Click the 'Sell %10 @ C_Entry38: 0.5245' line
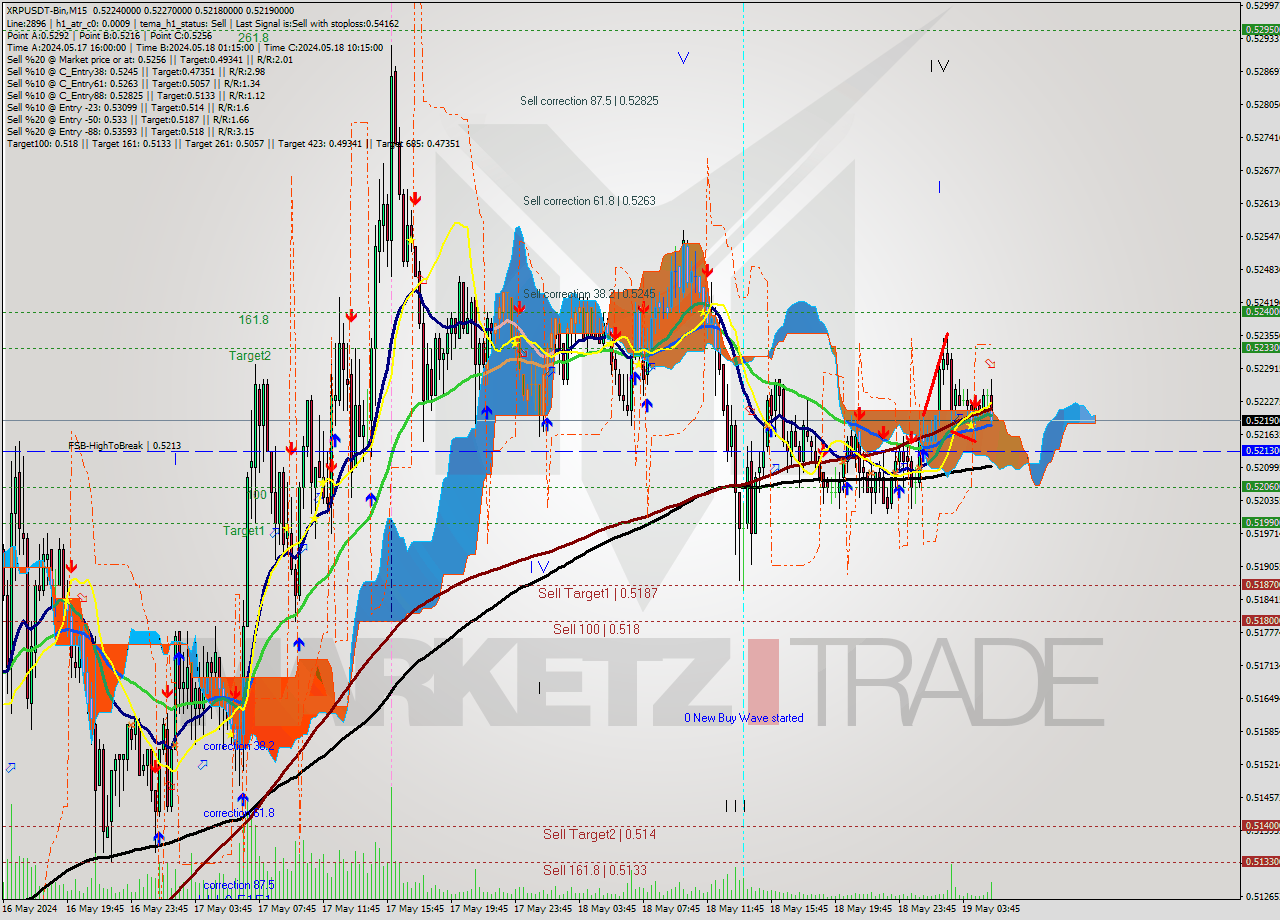Image resolution: width=1280 pixels, height=920 pixels. pos(135,71)
